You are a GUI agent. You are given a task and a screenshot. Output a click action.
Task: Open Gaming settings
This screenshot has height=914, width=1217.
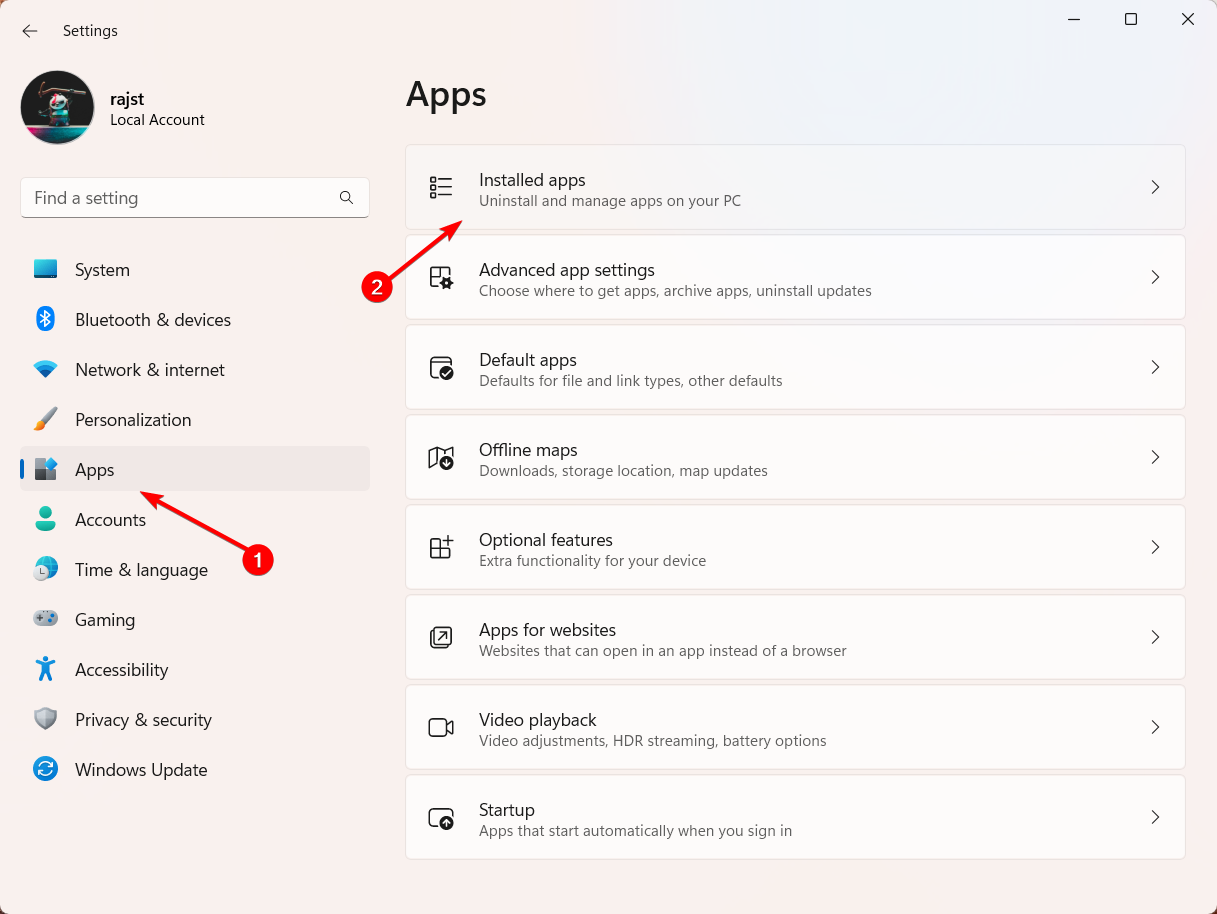(104, 619)
